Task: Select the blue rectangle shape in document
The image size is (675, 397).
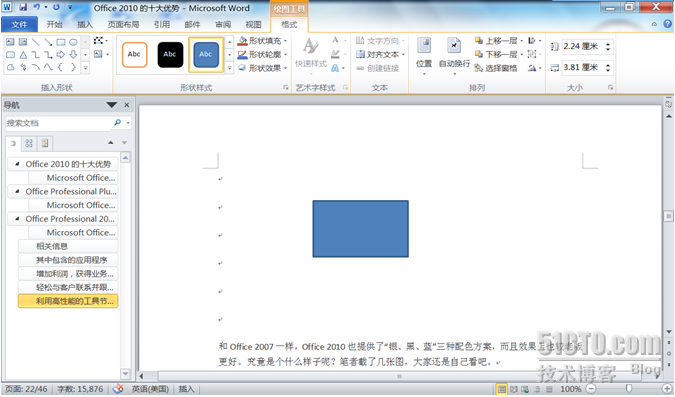Action: [x=360, y=229]
